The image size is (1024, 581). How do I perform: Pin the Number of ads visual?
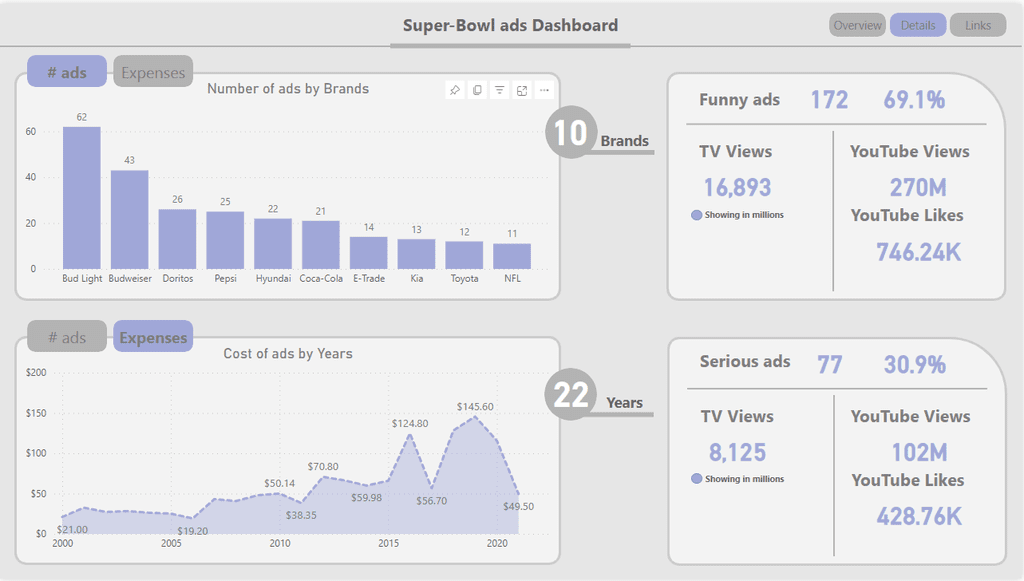point(455,90)
